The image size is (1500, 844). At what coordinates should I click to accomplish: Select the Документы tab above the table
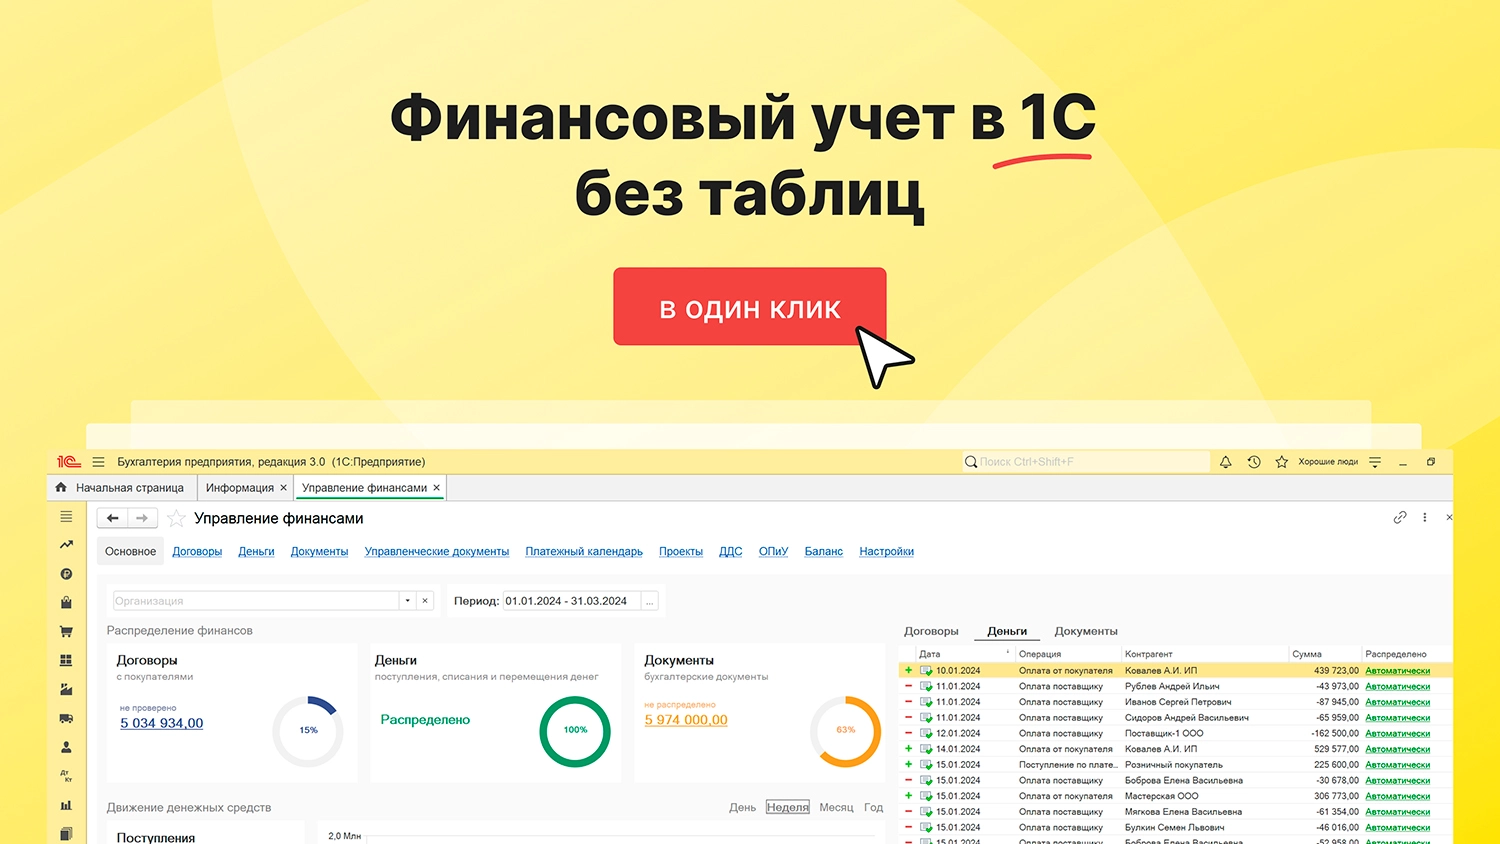[1085, 631]
